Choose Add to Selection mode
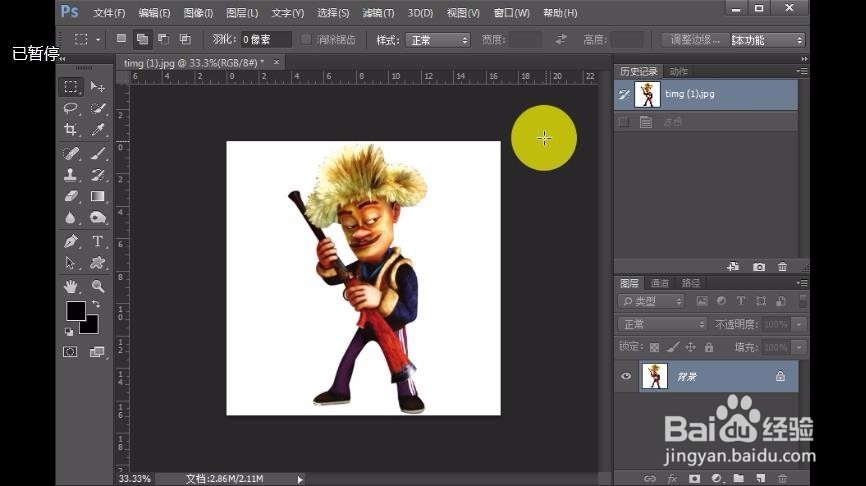 [142, 39]
